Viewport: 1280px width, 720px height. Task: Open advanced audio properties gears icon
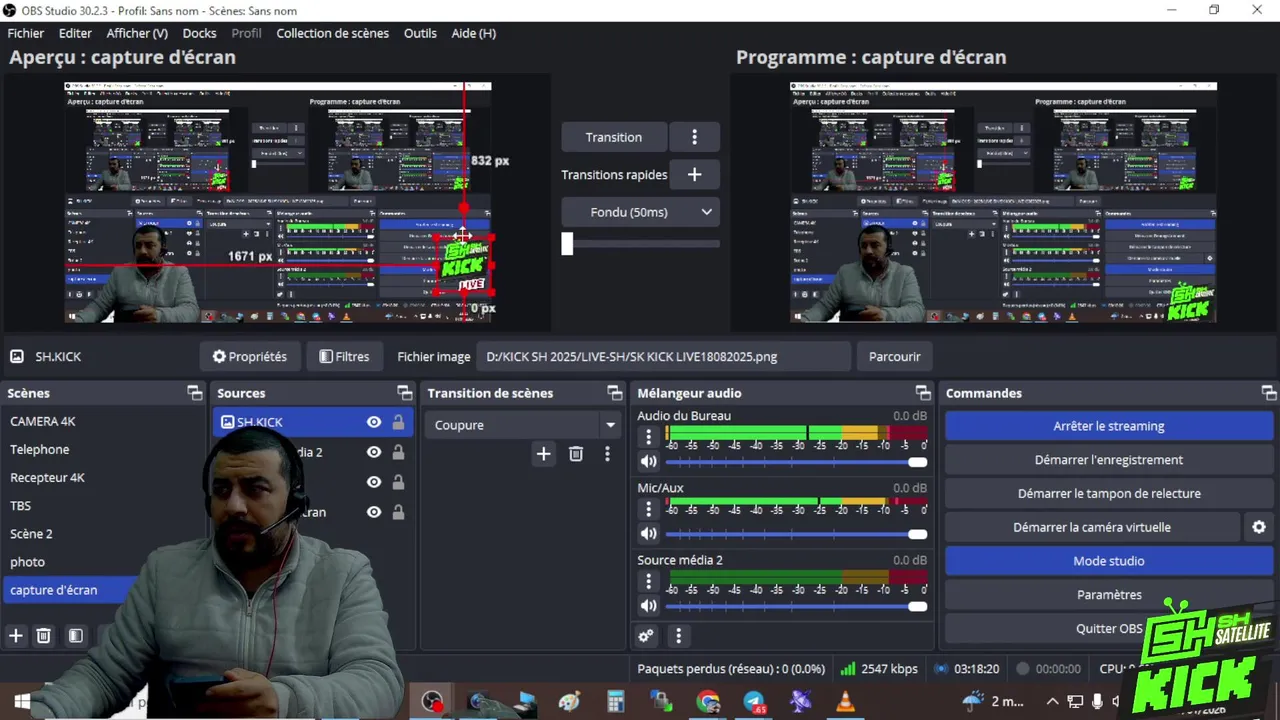(x=646, y=636)
